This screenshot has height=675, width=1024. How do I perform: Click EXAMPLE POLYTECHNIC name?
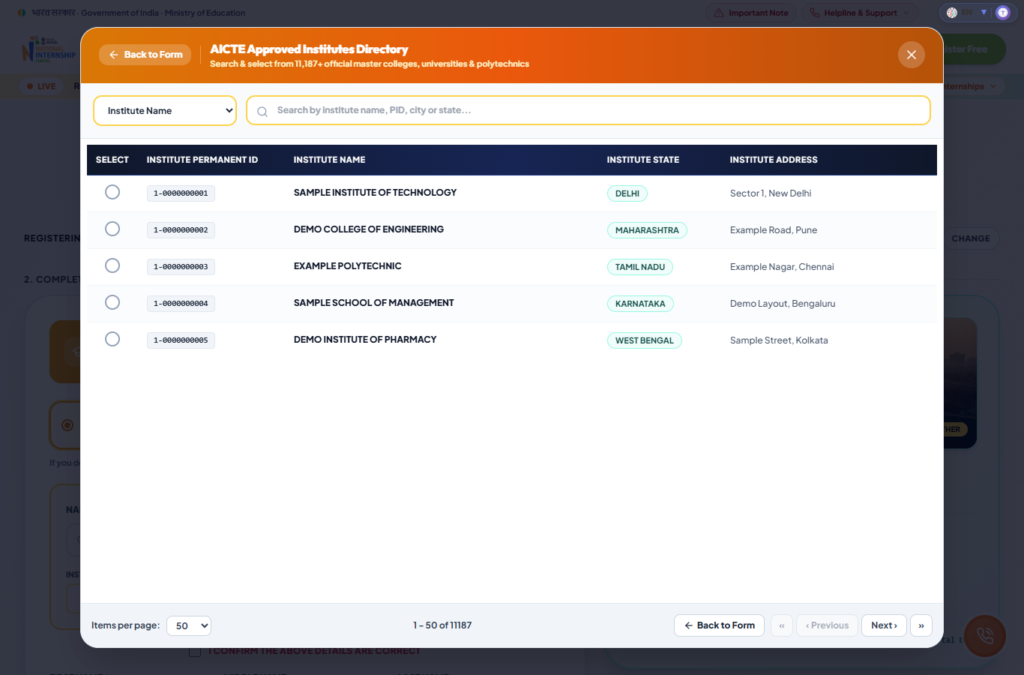[347, 266]
